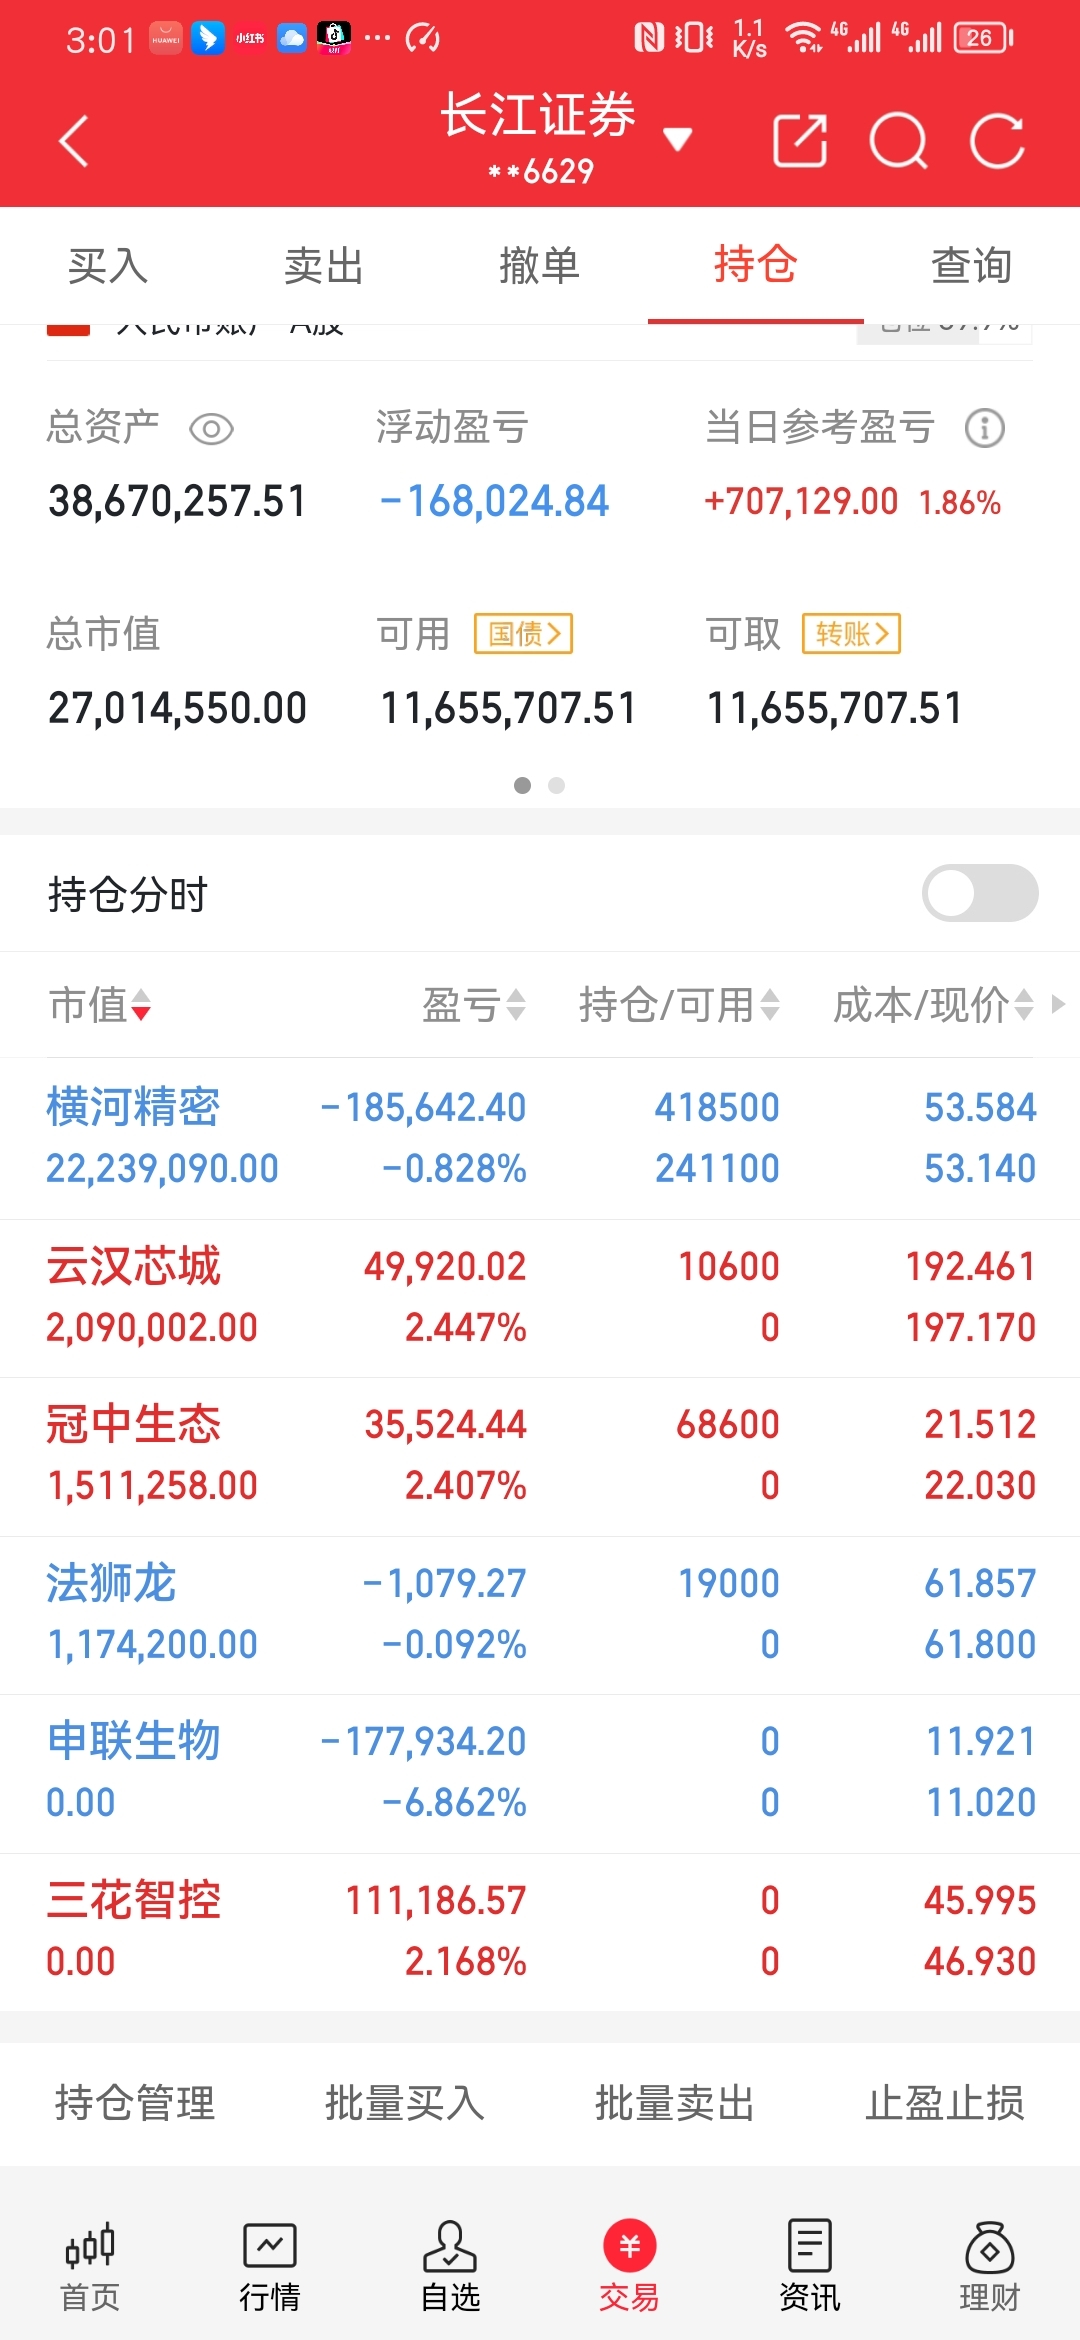Tap the search magnifier icon
Screen dimensions: 1080x2340
coord(898,140)
